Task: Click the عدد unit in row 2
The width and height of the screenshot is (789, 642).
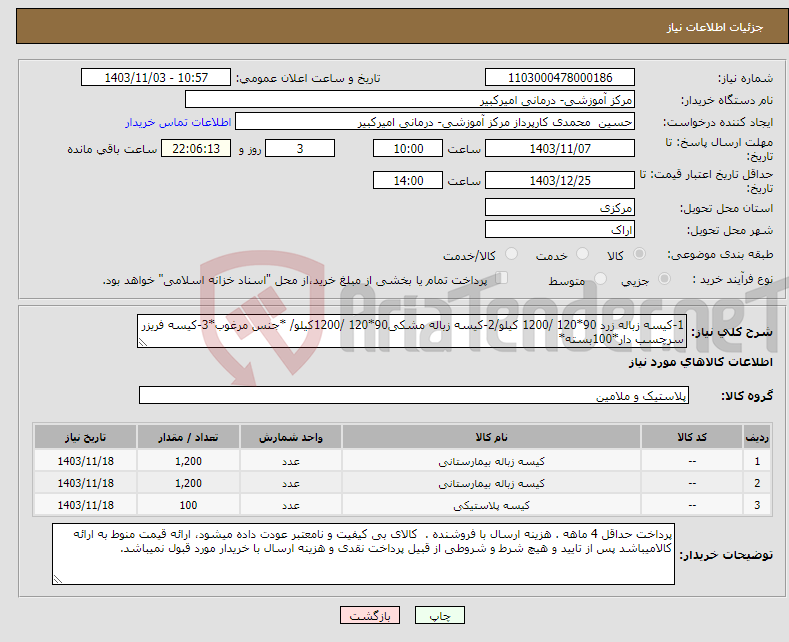Action: (x=291, y=483)
